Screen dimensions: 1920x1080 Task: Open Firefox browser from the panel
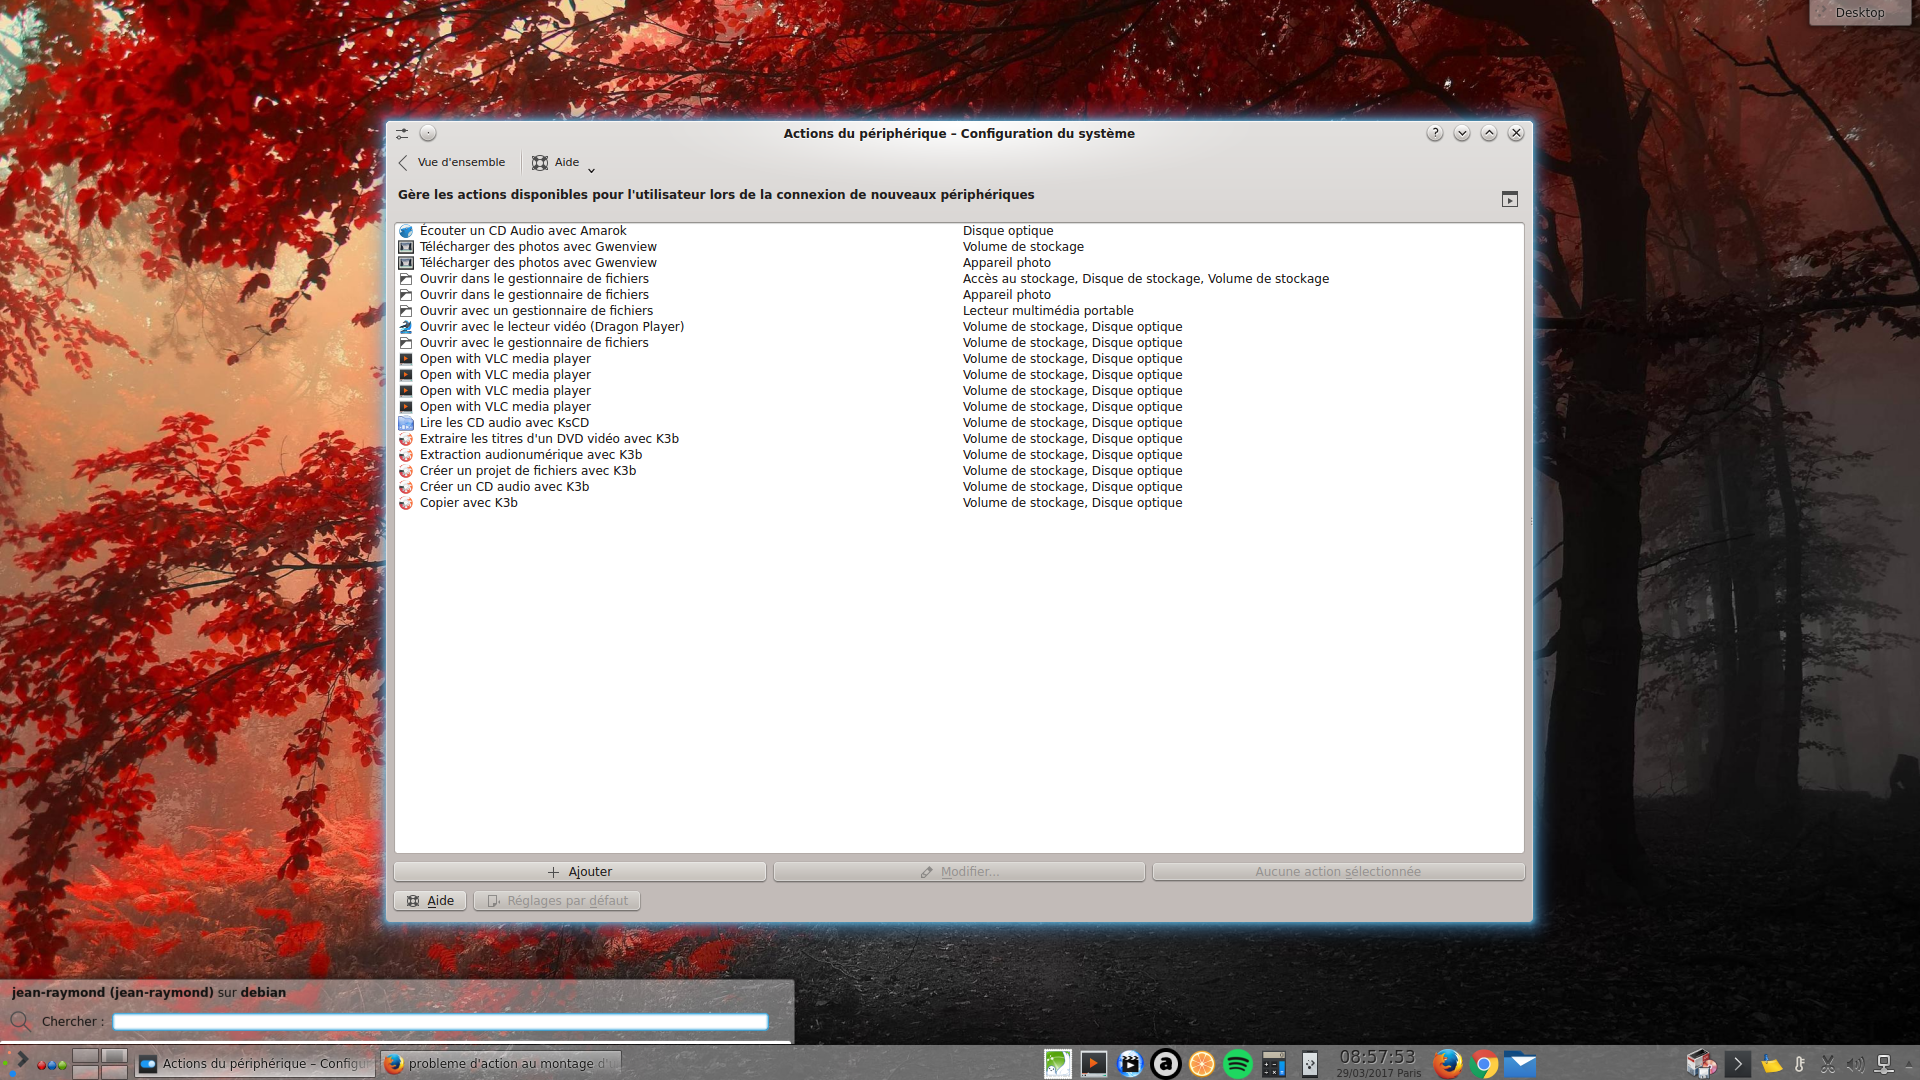pyautogui.click(x=1447, y=1064)
